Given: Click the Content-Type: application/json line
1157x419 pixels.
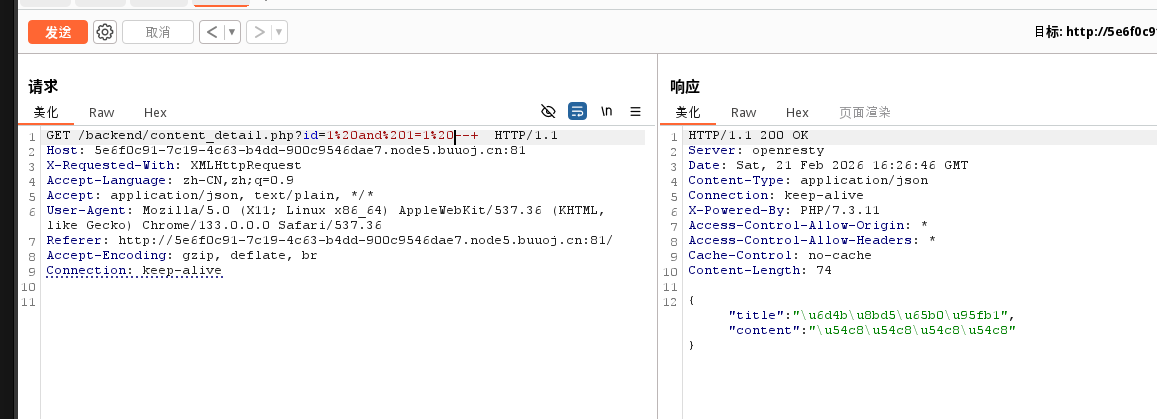Looking at the screenshot, I should coord(808,180).
